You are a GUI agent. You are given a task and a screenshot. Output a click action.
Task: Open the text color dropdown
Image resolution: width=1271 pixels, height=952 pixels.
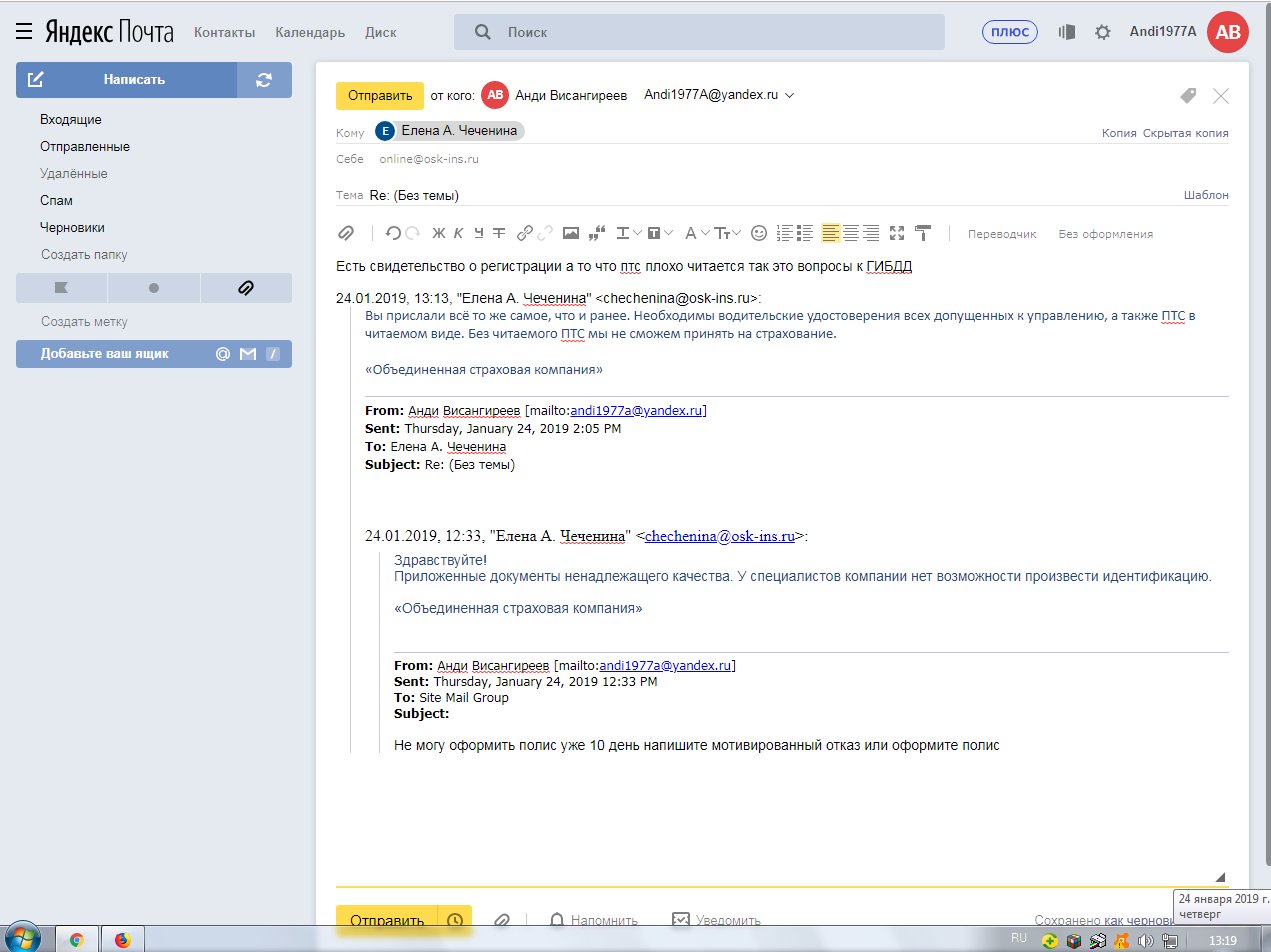coord(629,233)
